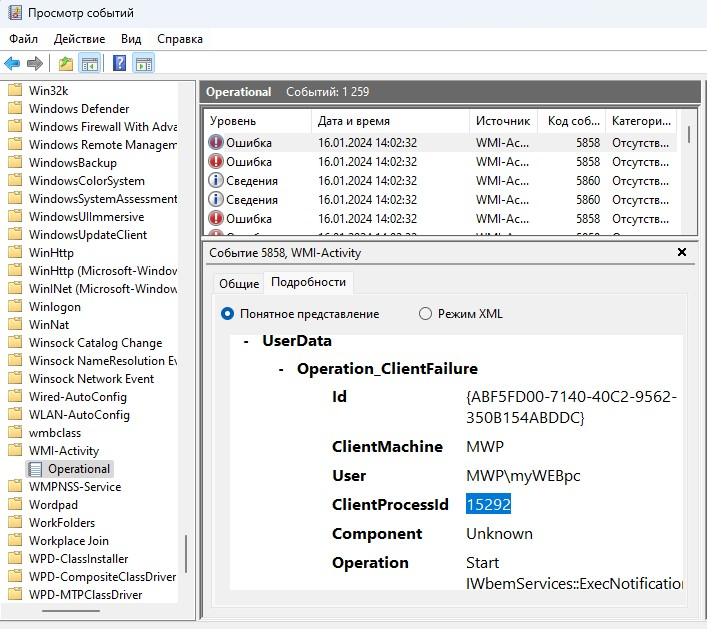
Task: Click the ClientMachine value MWP
Action: (485, 446)
